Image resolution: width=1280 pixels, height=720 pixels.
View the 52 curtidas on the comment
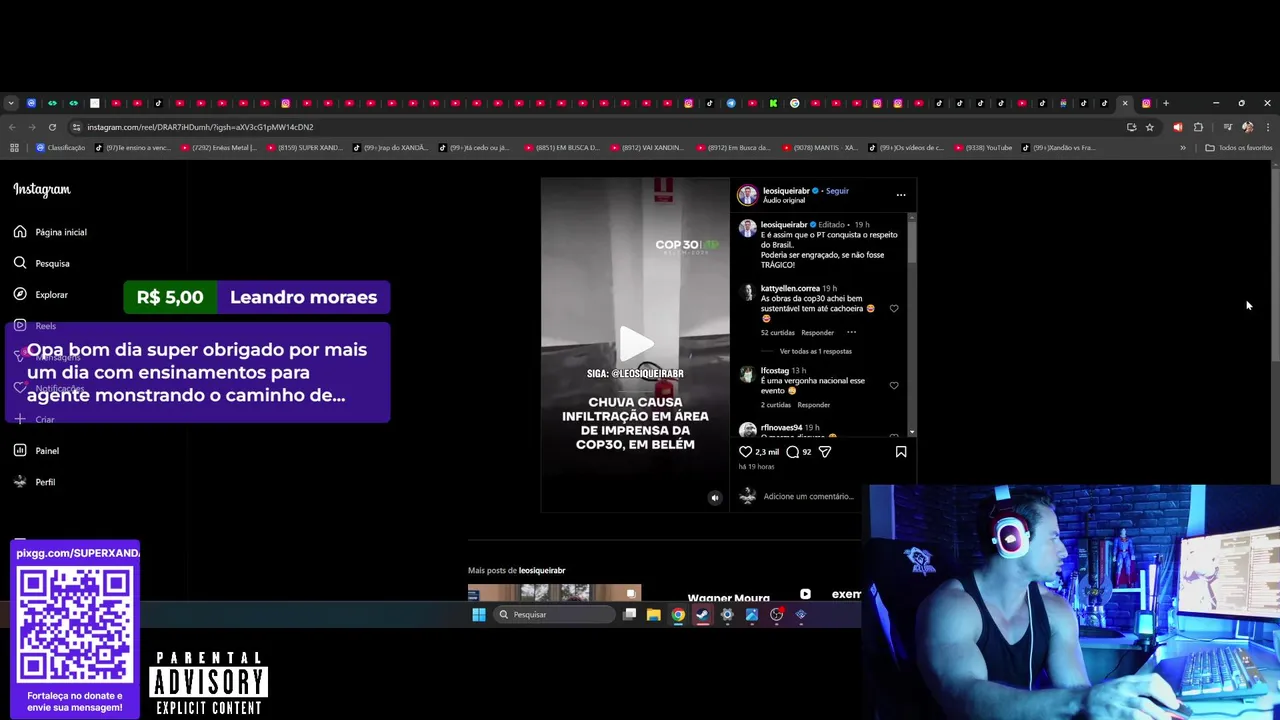pyautogui.click(x=778, y=333)
